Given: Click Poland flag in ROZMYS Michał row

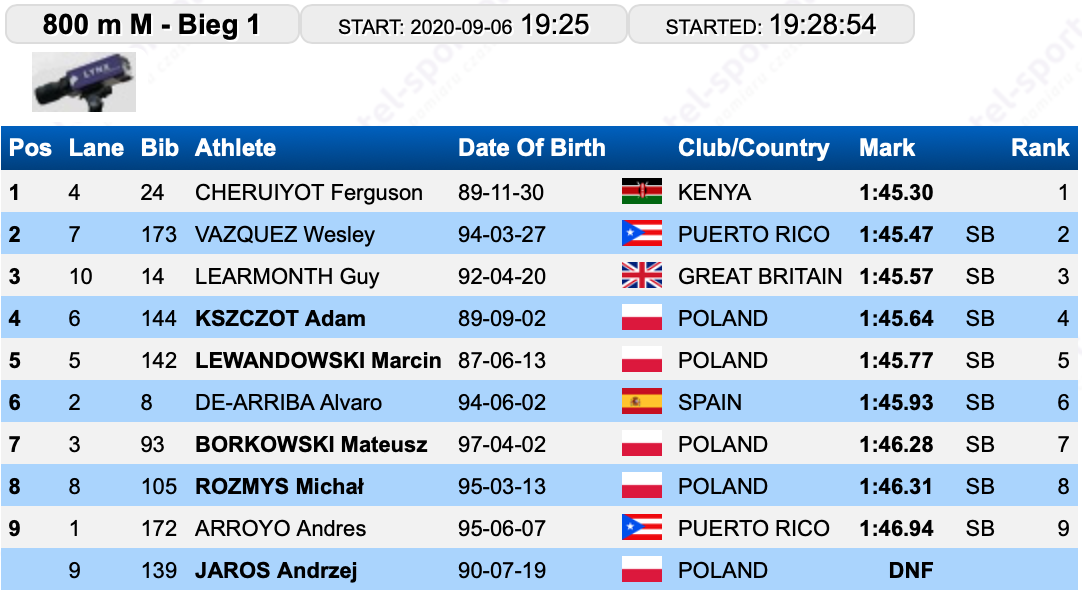Looking at the screenshot, I should coord(642,486).
